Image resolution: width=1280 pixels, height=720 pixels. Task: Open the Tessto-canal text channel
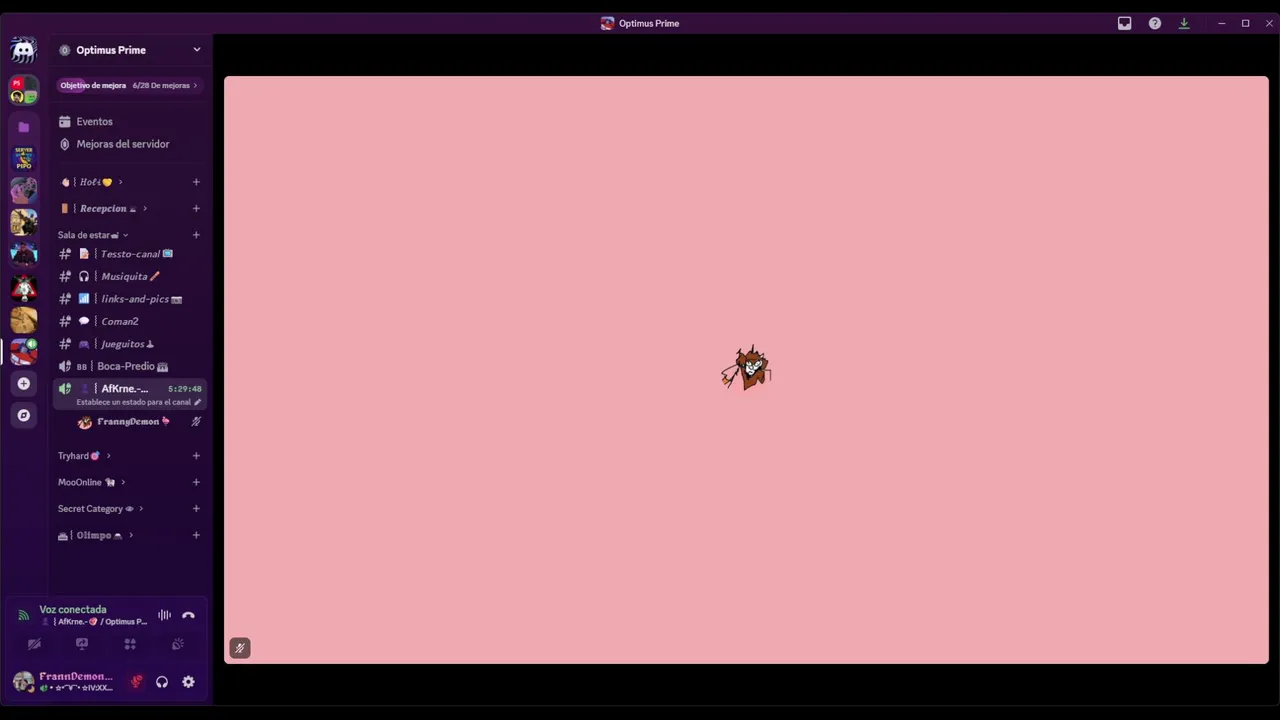(129, 254)
